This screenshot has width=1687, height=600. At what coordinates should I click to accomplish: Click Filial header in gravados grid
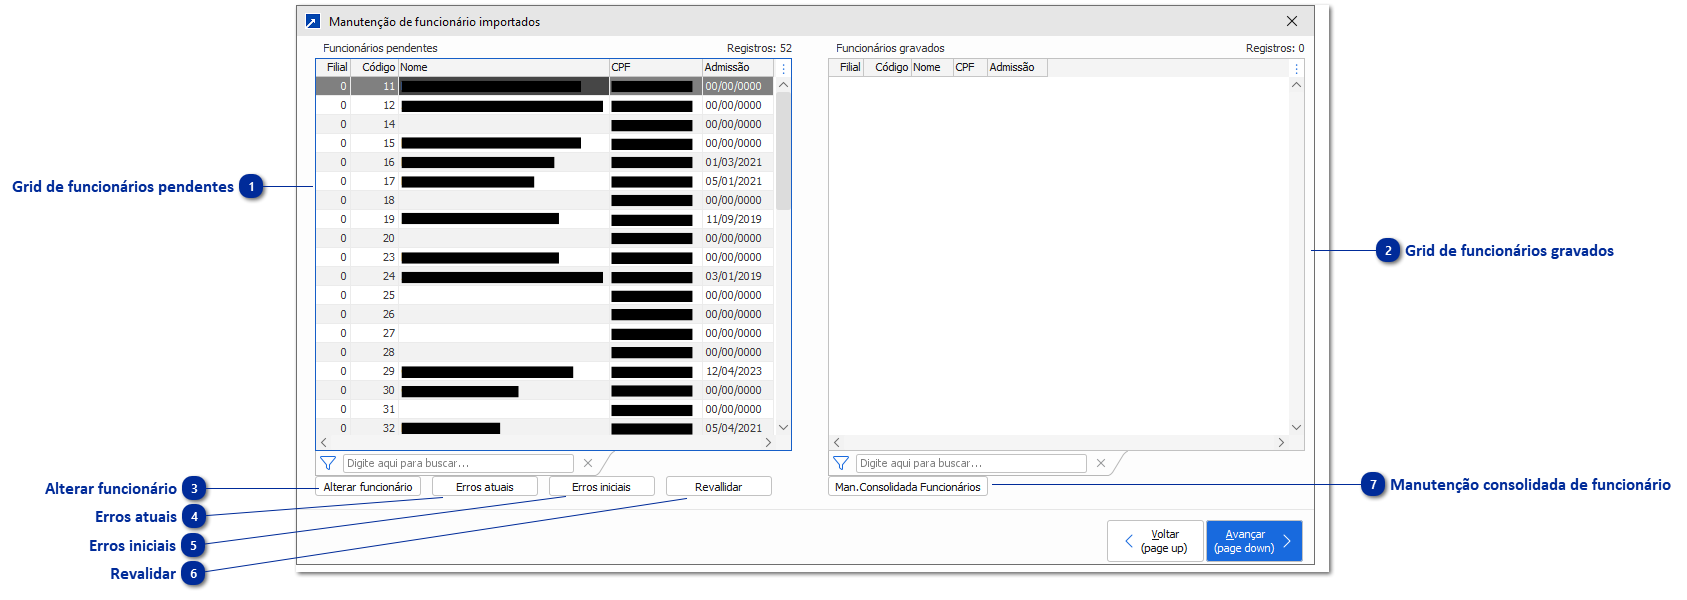click(x=846, y=67)
